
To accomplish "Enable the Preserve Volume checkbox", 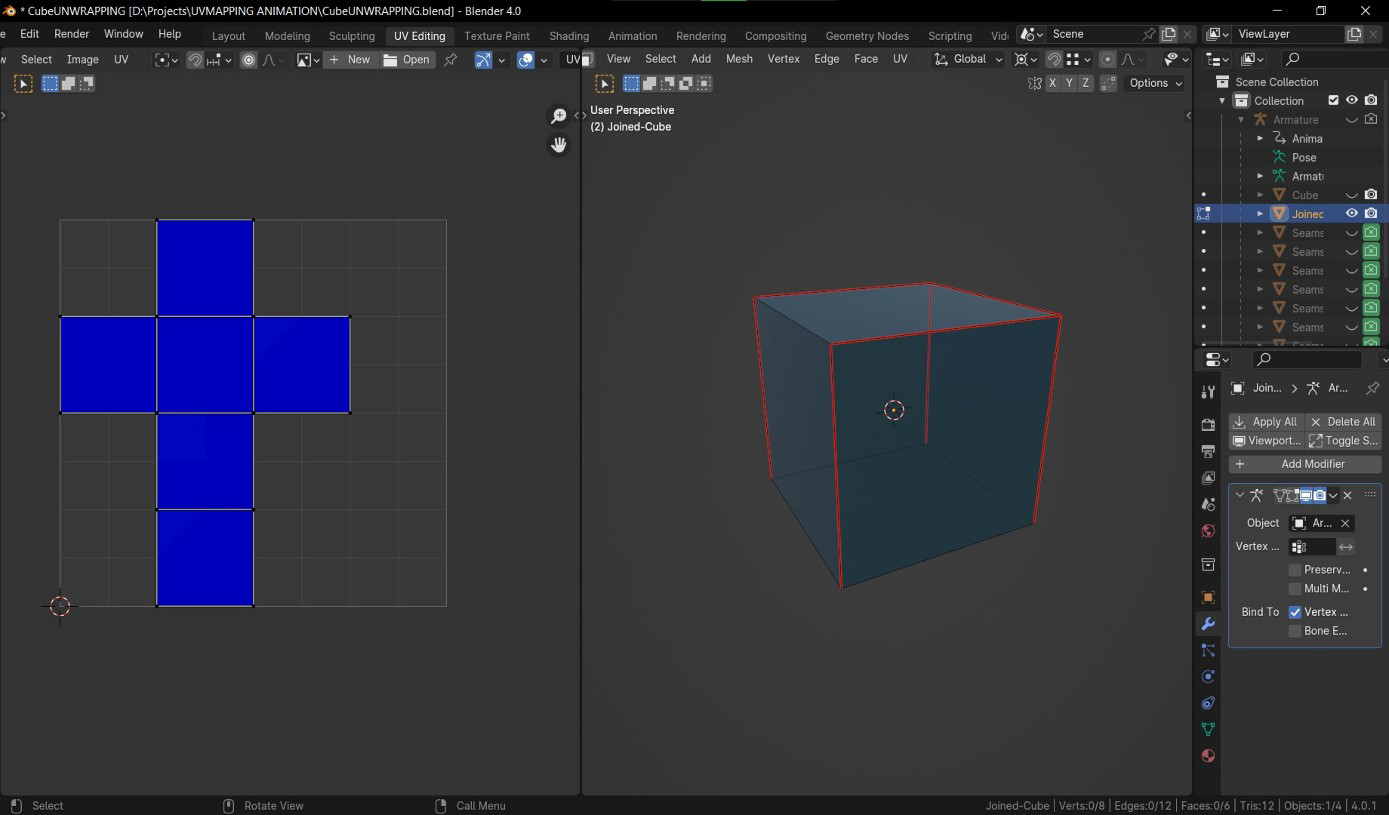I will 1295,570.
